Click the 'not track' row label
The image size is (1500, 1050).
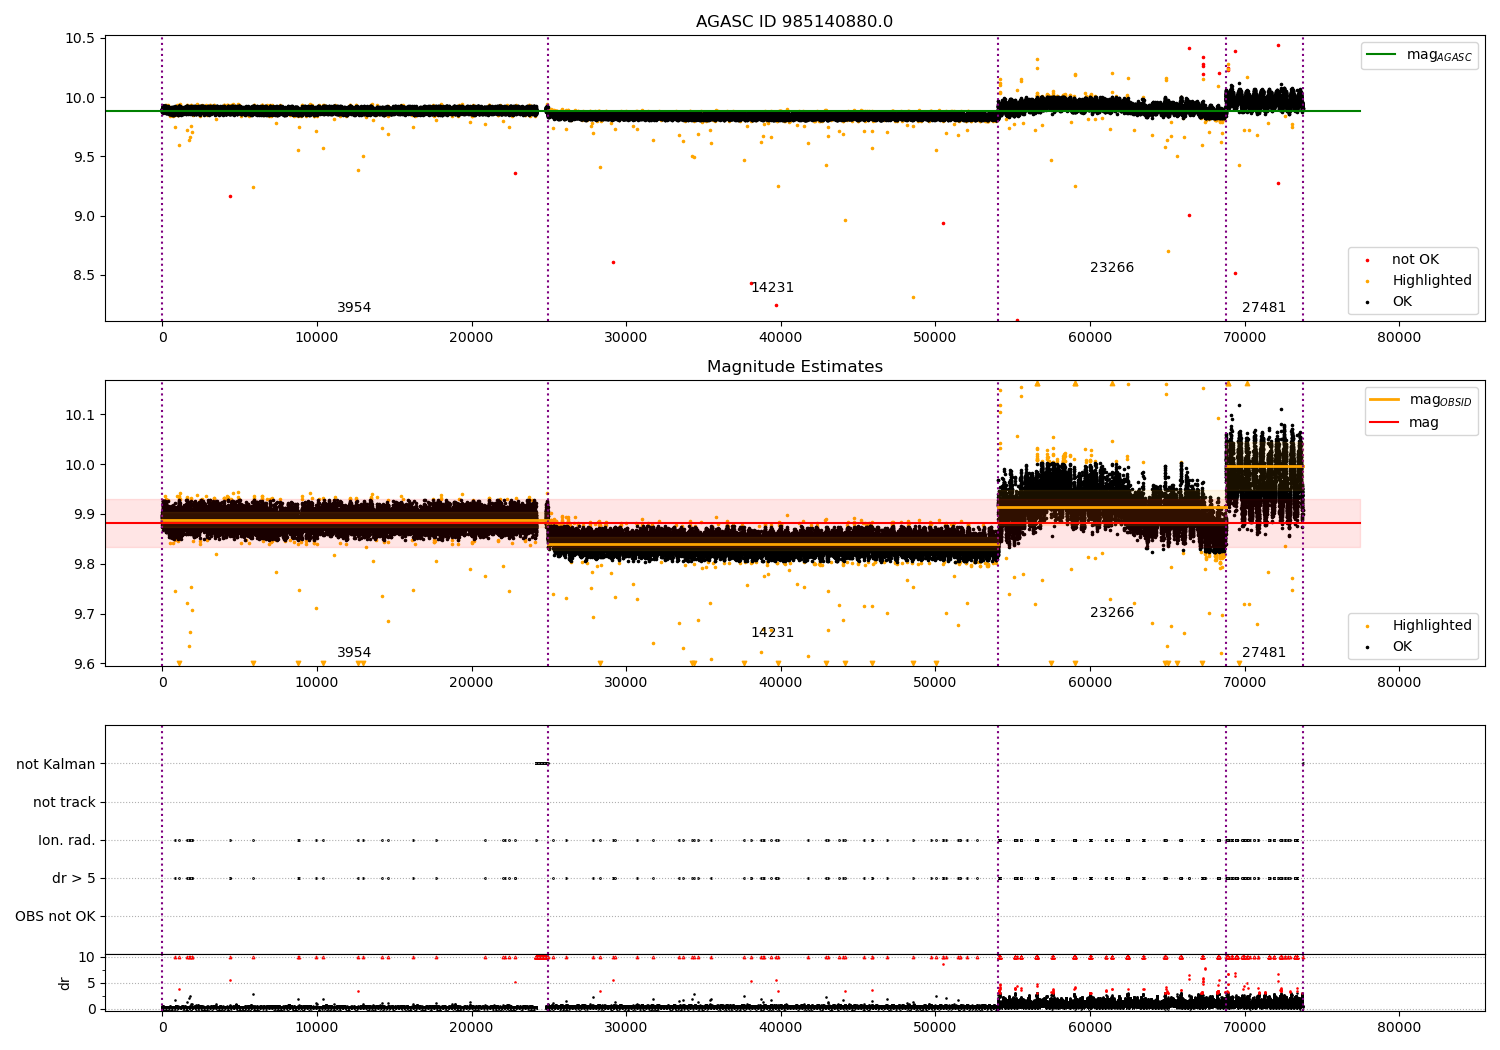[64, 802]
